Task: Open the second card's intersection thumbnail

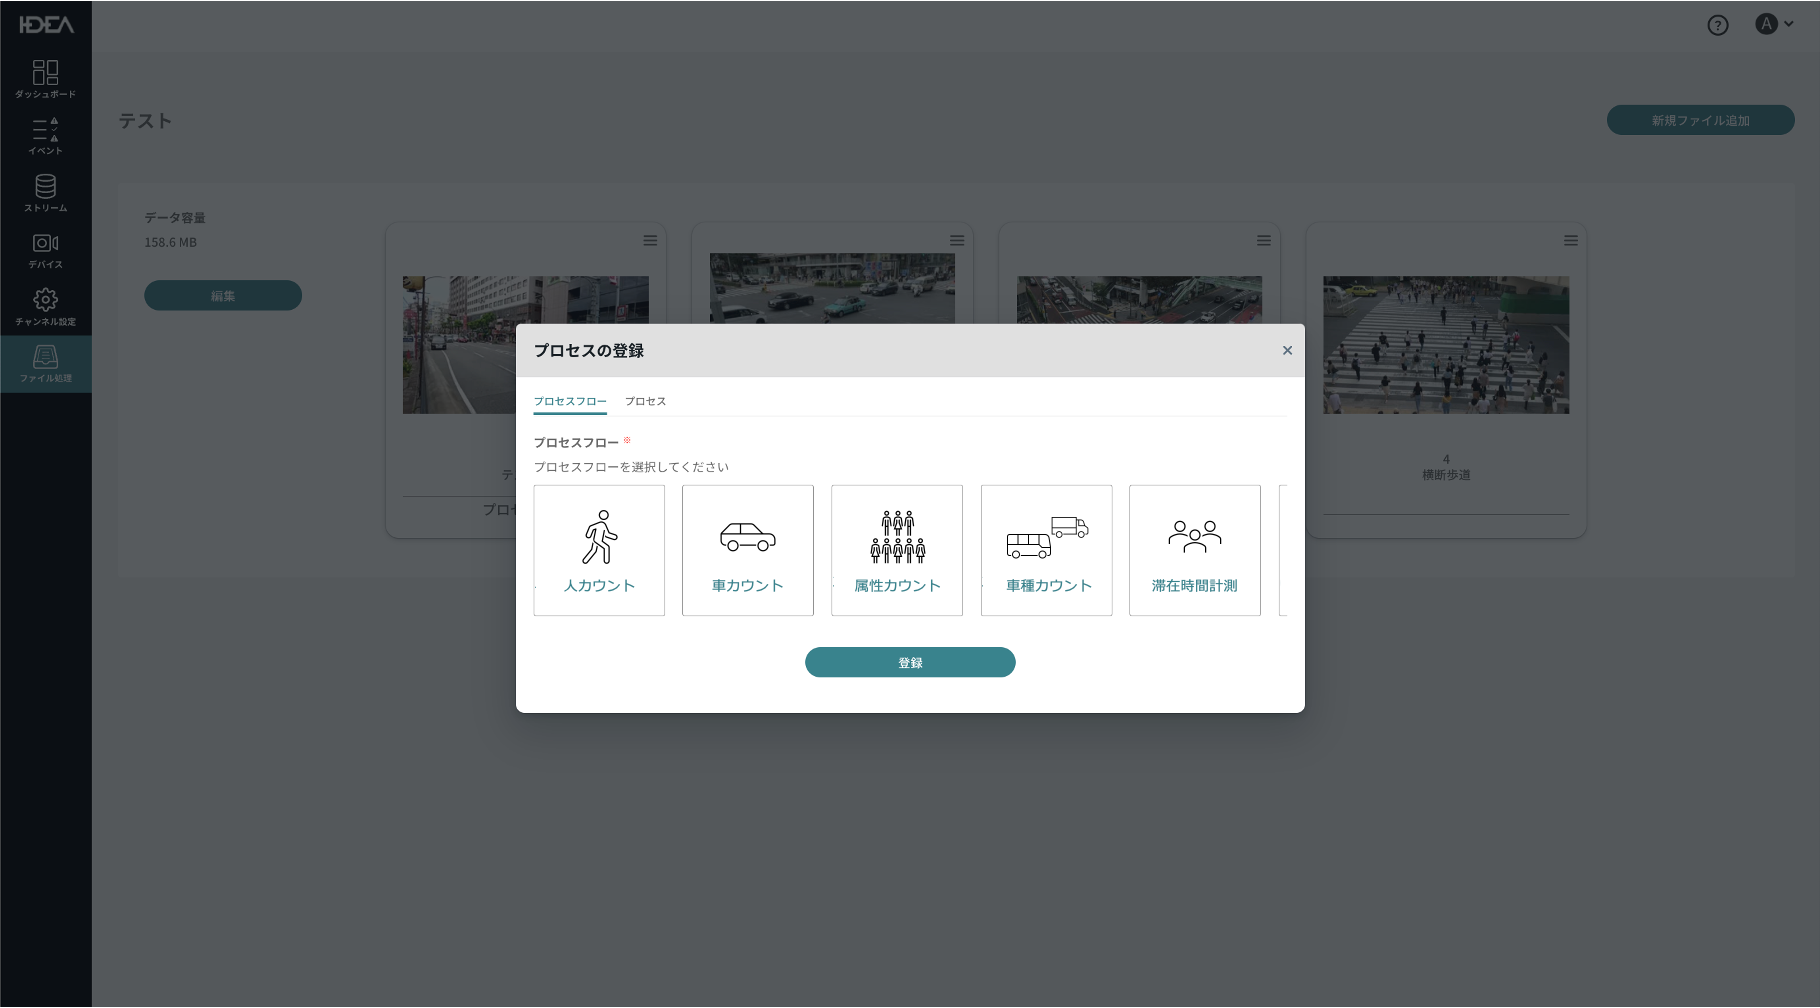Action: tap(832, 288)
